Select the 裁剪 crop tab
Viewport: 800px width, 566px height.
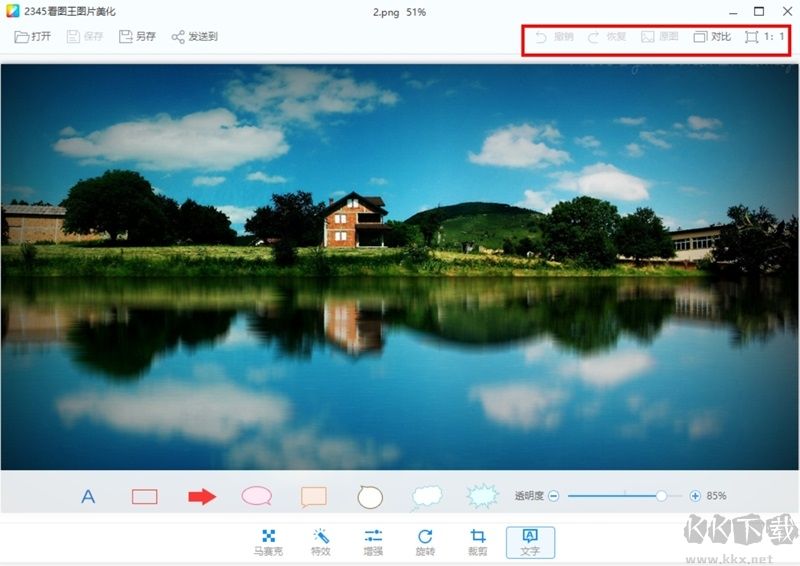(x=478, y=542)
